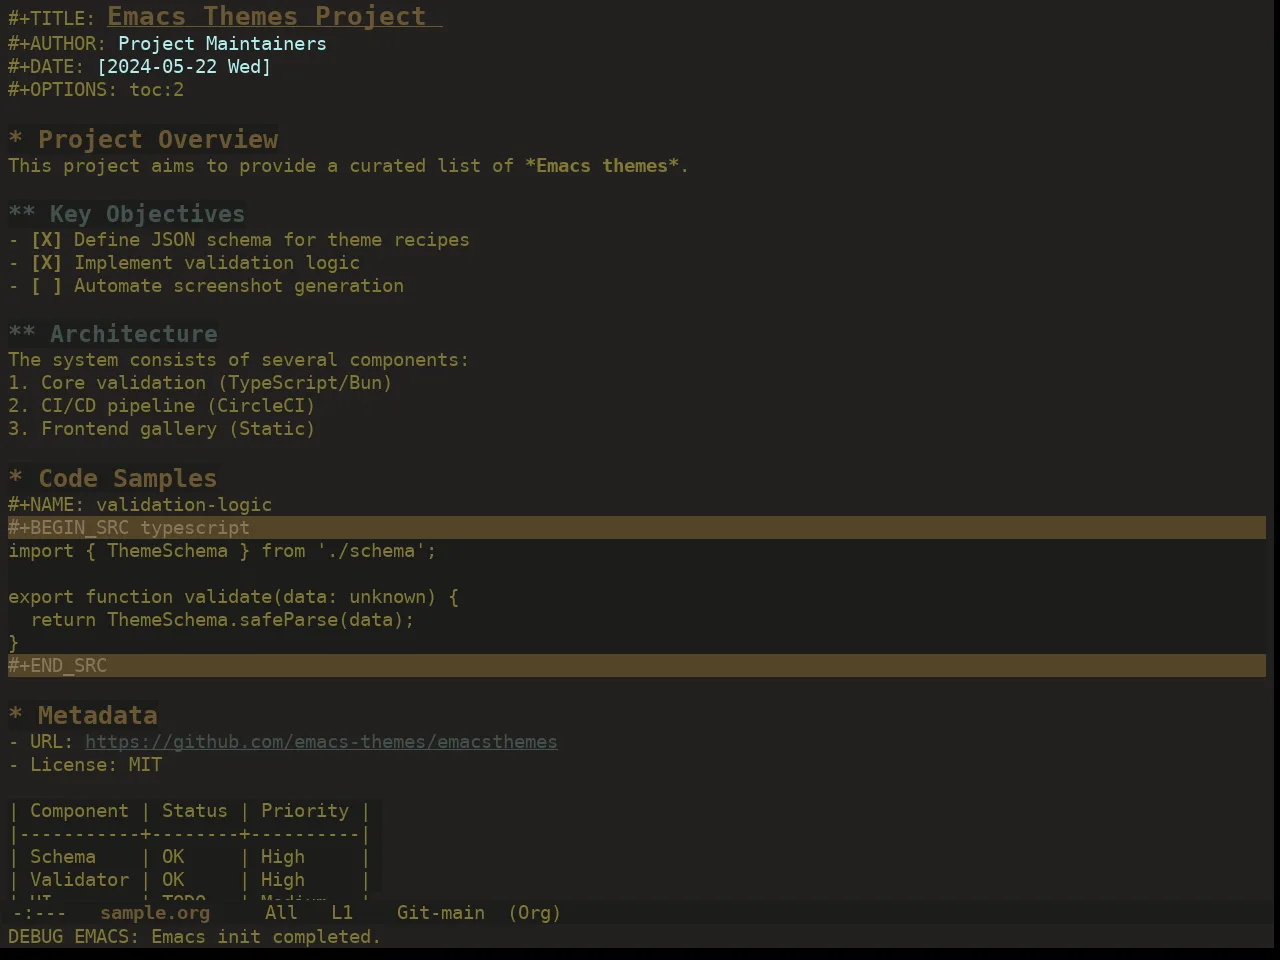The image size is (1280, 960).
Task: Click the 'return ThemeSchema.safeParse(data);' line
Action: click(x=222, y=620)
